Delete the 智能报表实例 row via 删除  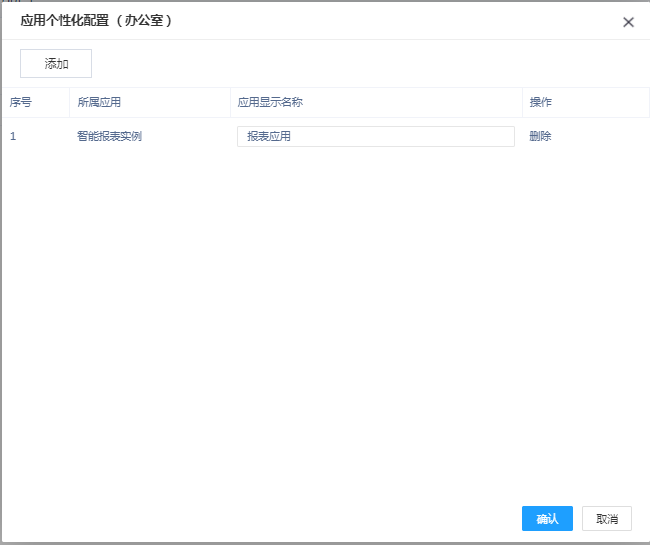pyautogui.click(x=540, y=136)
